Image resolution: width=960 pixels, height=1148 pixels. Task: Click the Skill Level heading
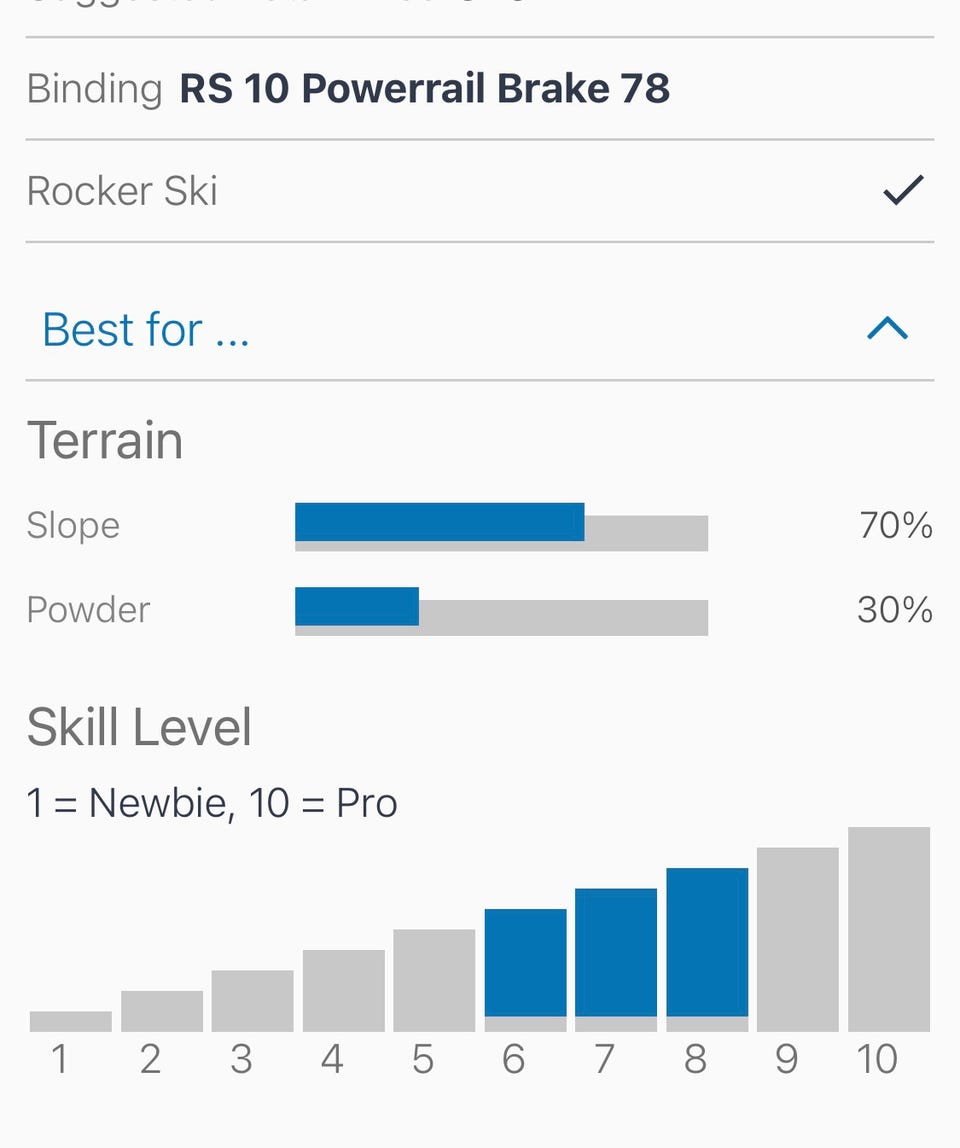[x=139, y=727]
